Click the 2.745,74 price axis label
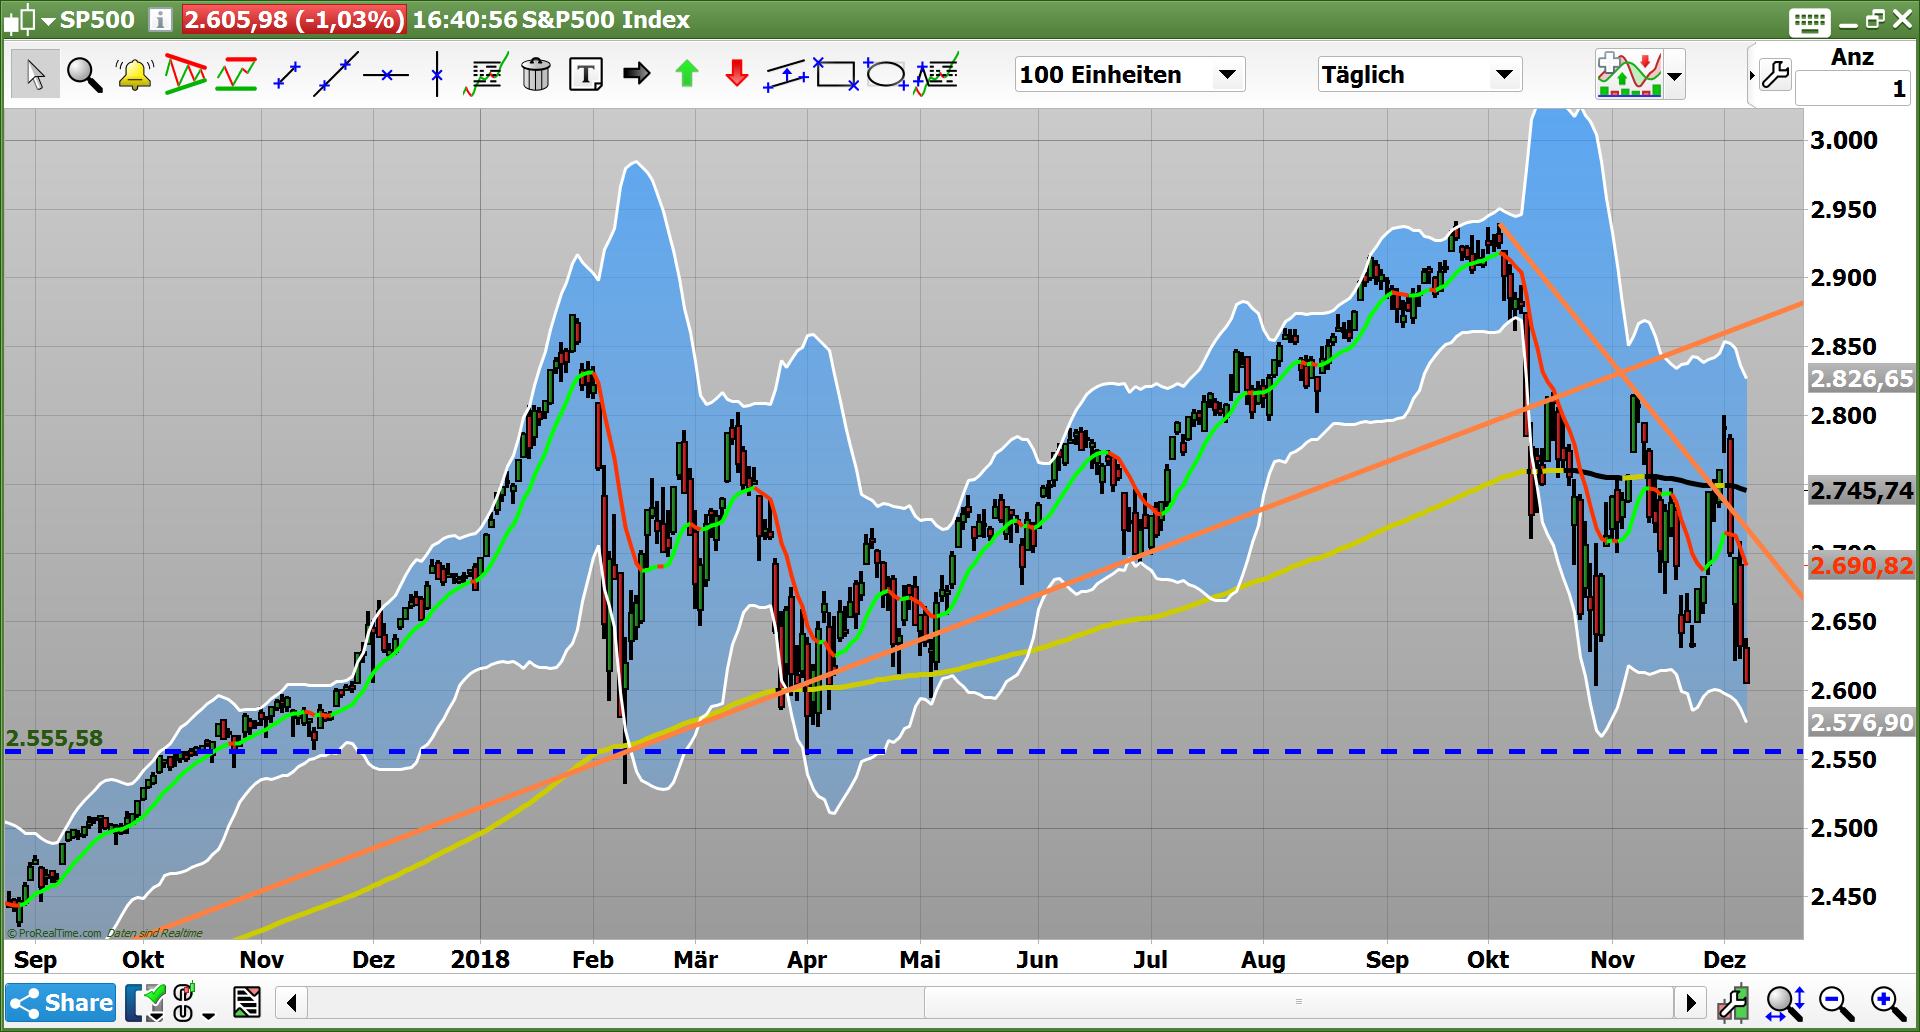 pyautogui.click(x=1861, y=491)
